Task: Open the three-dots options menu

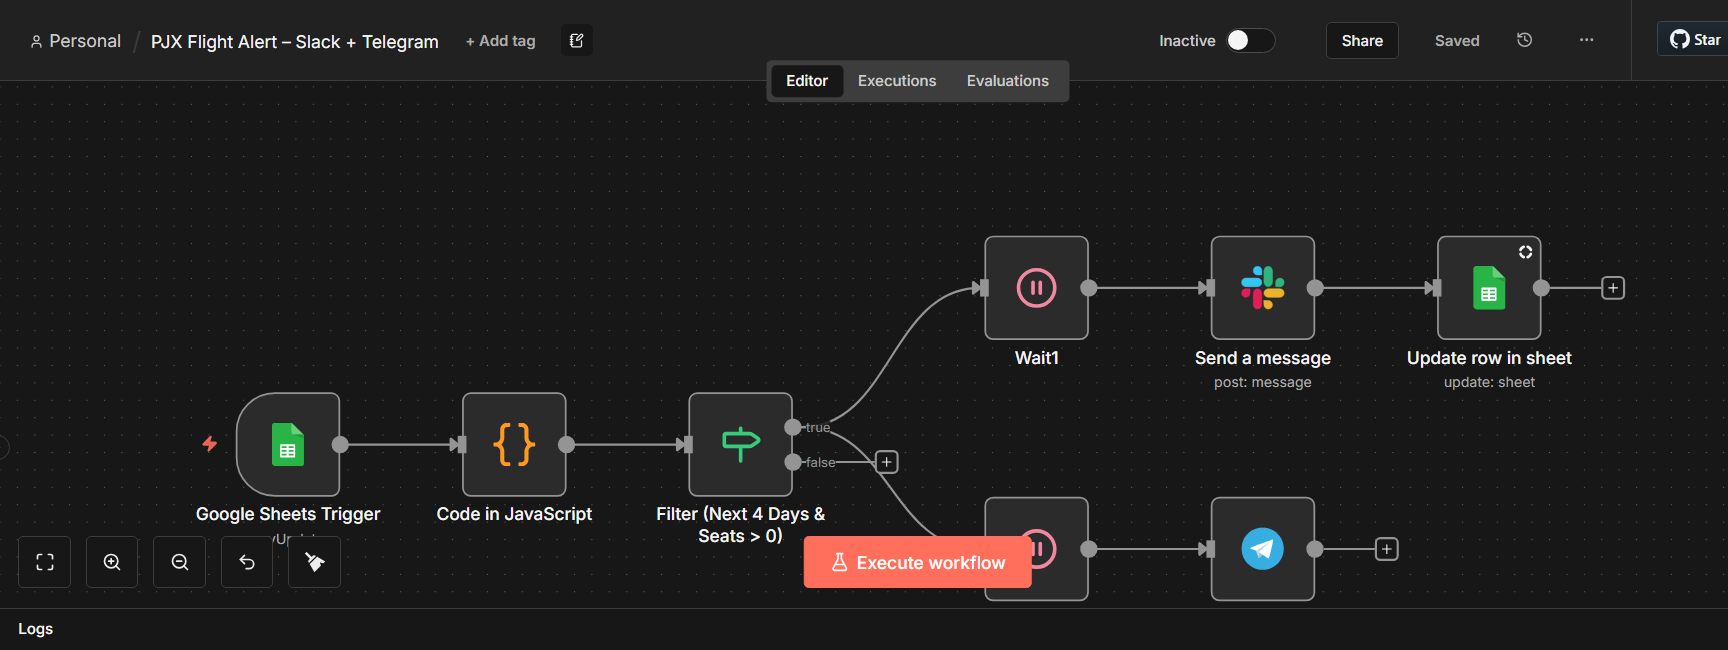Action: click(x=1586, y=40)
